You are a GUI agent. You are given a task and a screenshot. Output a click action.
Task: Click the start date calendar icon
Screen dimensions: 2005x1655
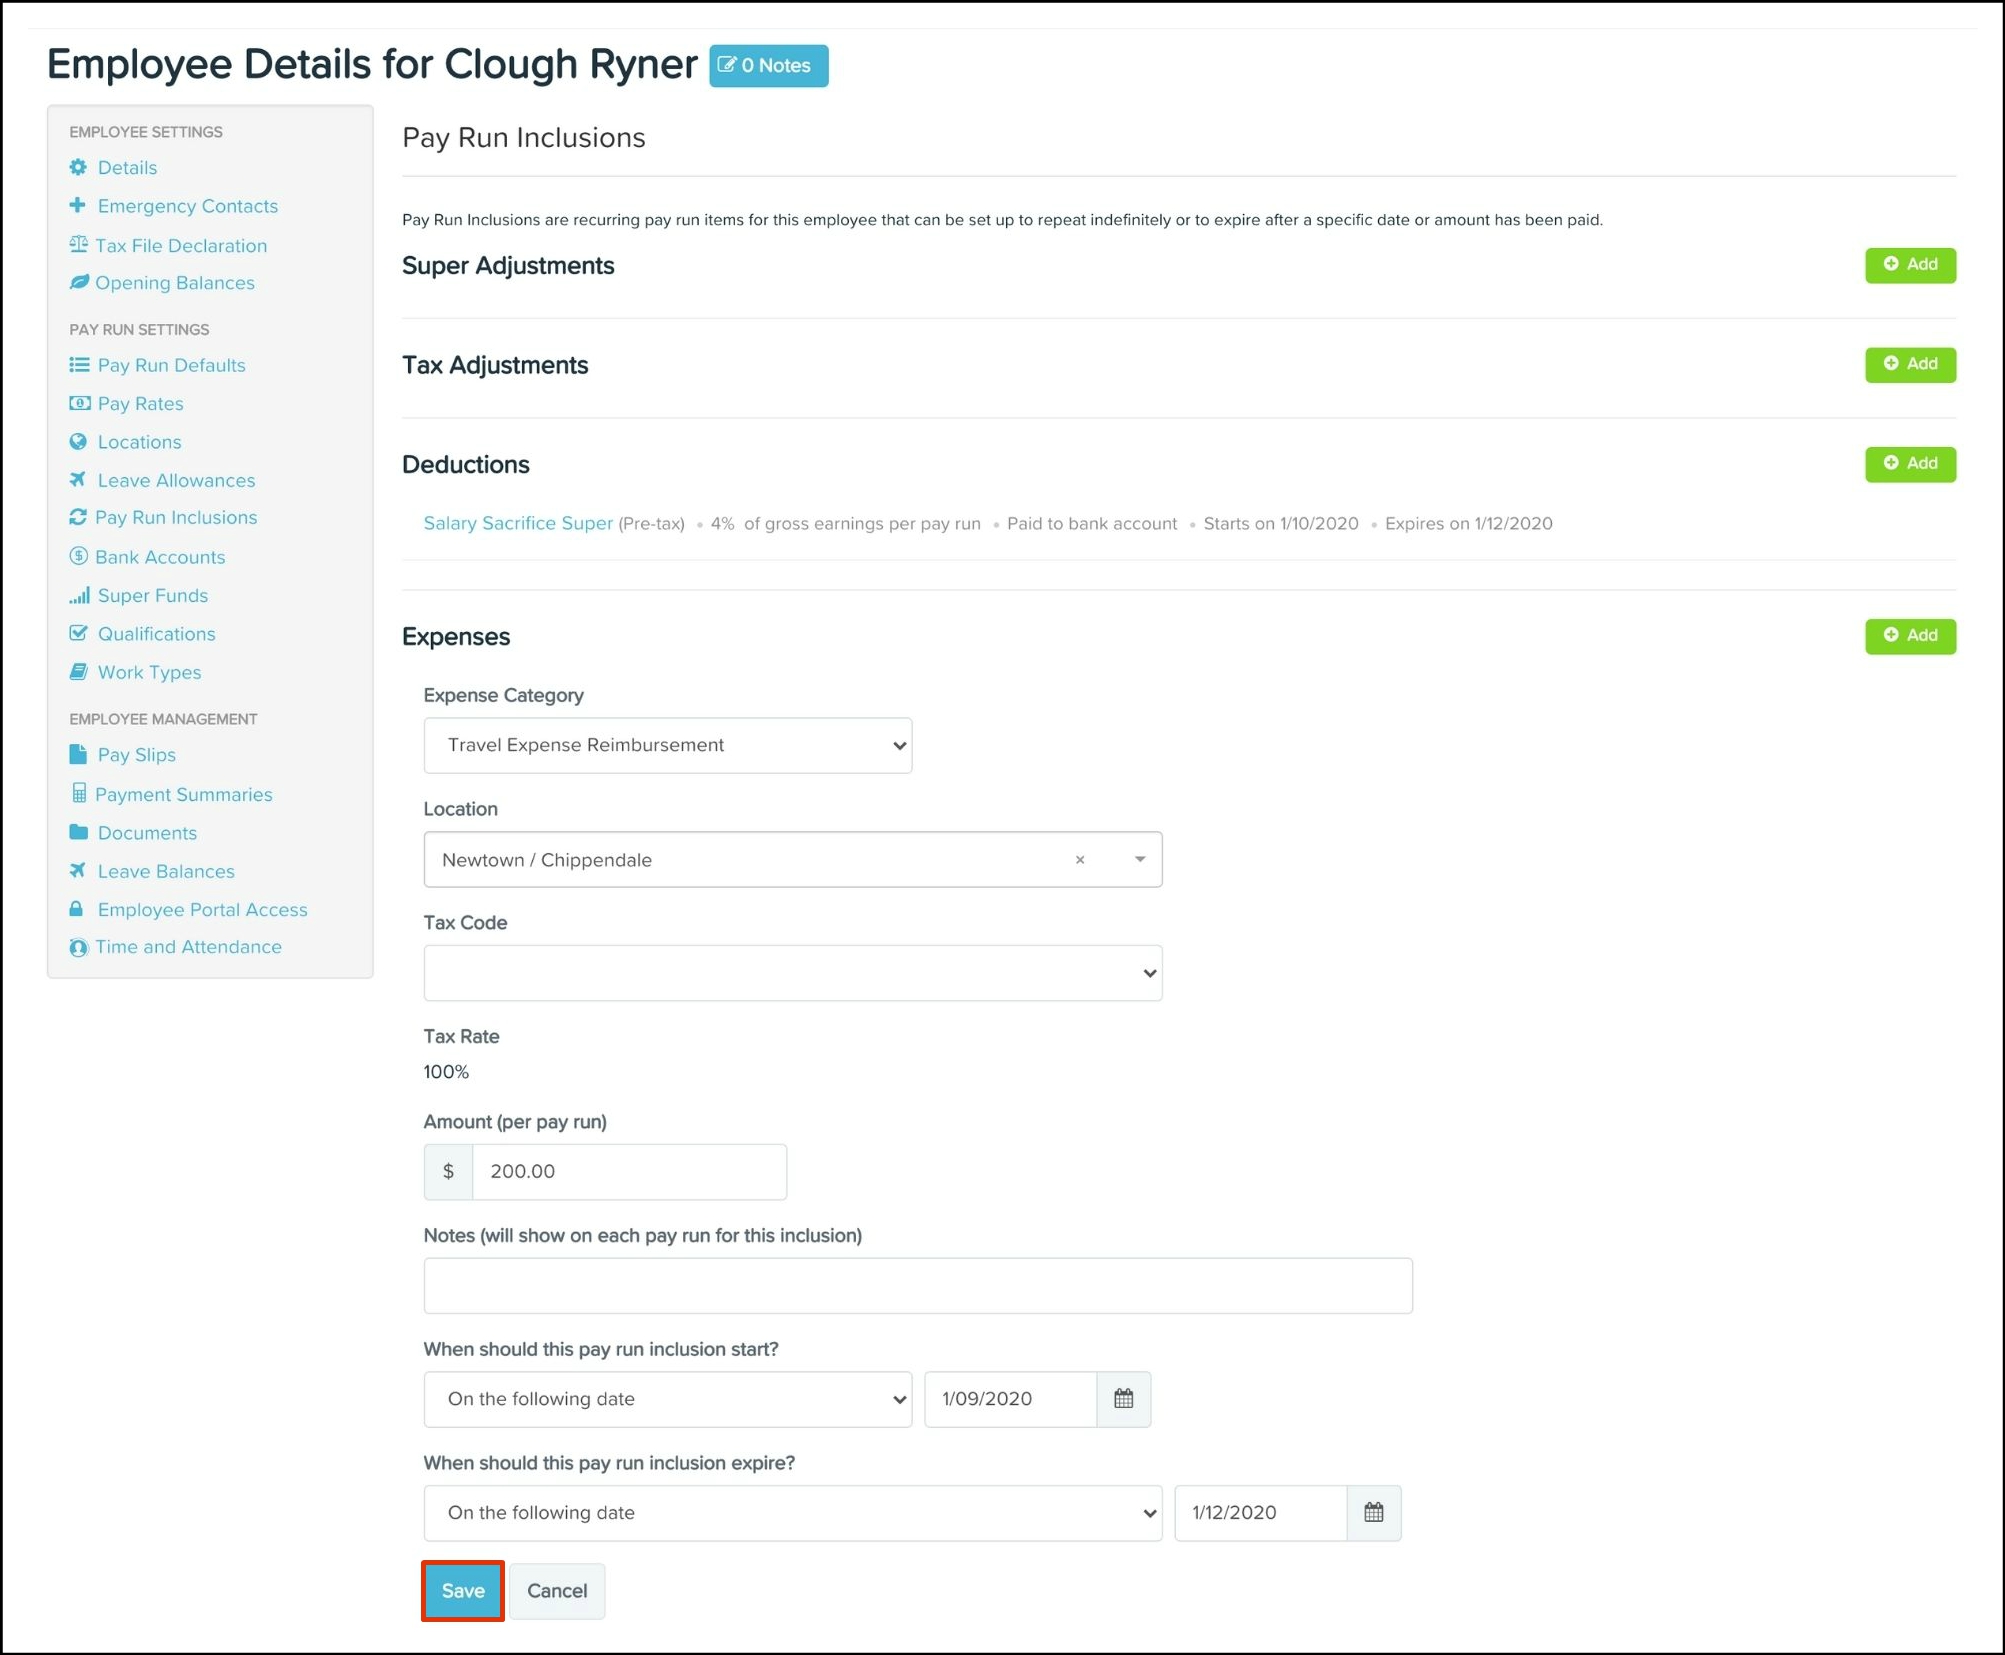pyautogui.click(x=1123, y=1398)
